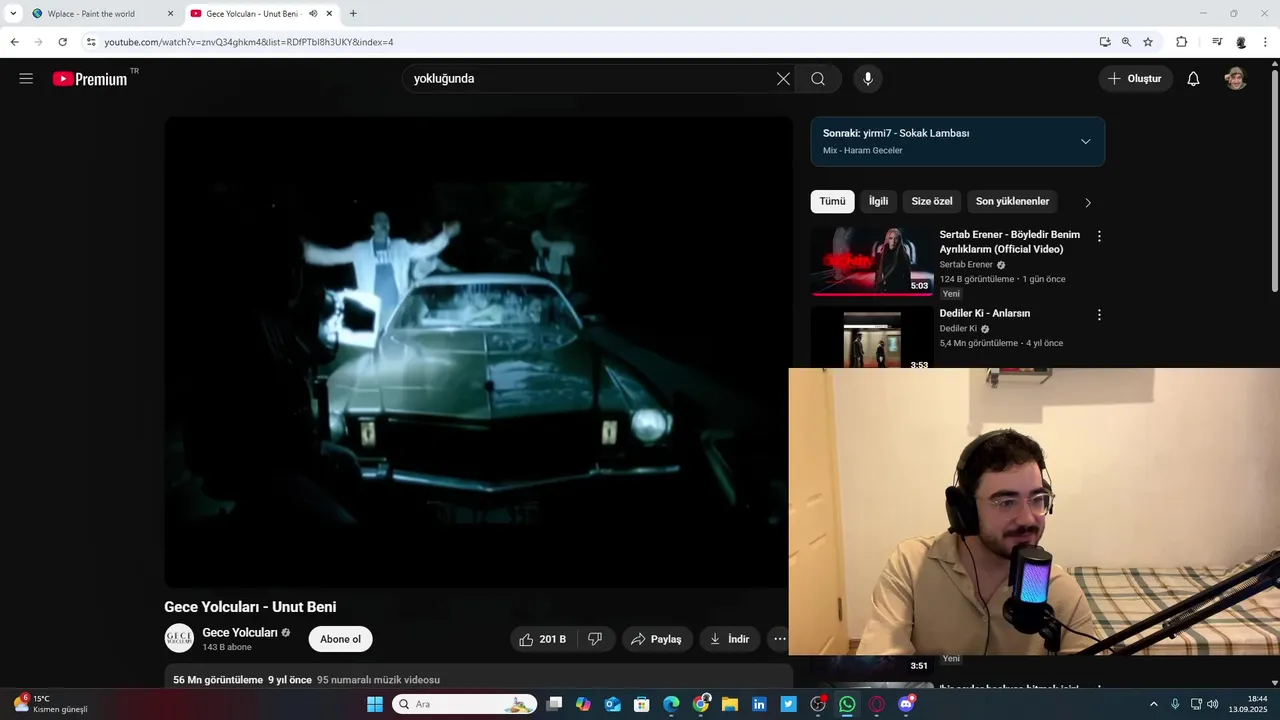Subscribe with the Abone ol button

coord(340,639)
